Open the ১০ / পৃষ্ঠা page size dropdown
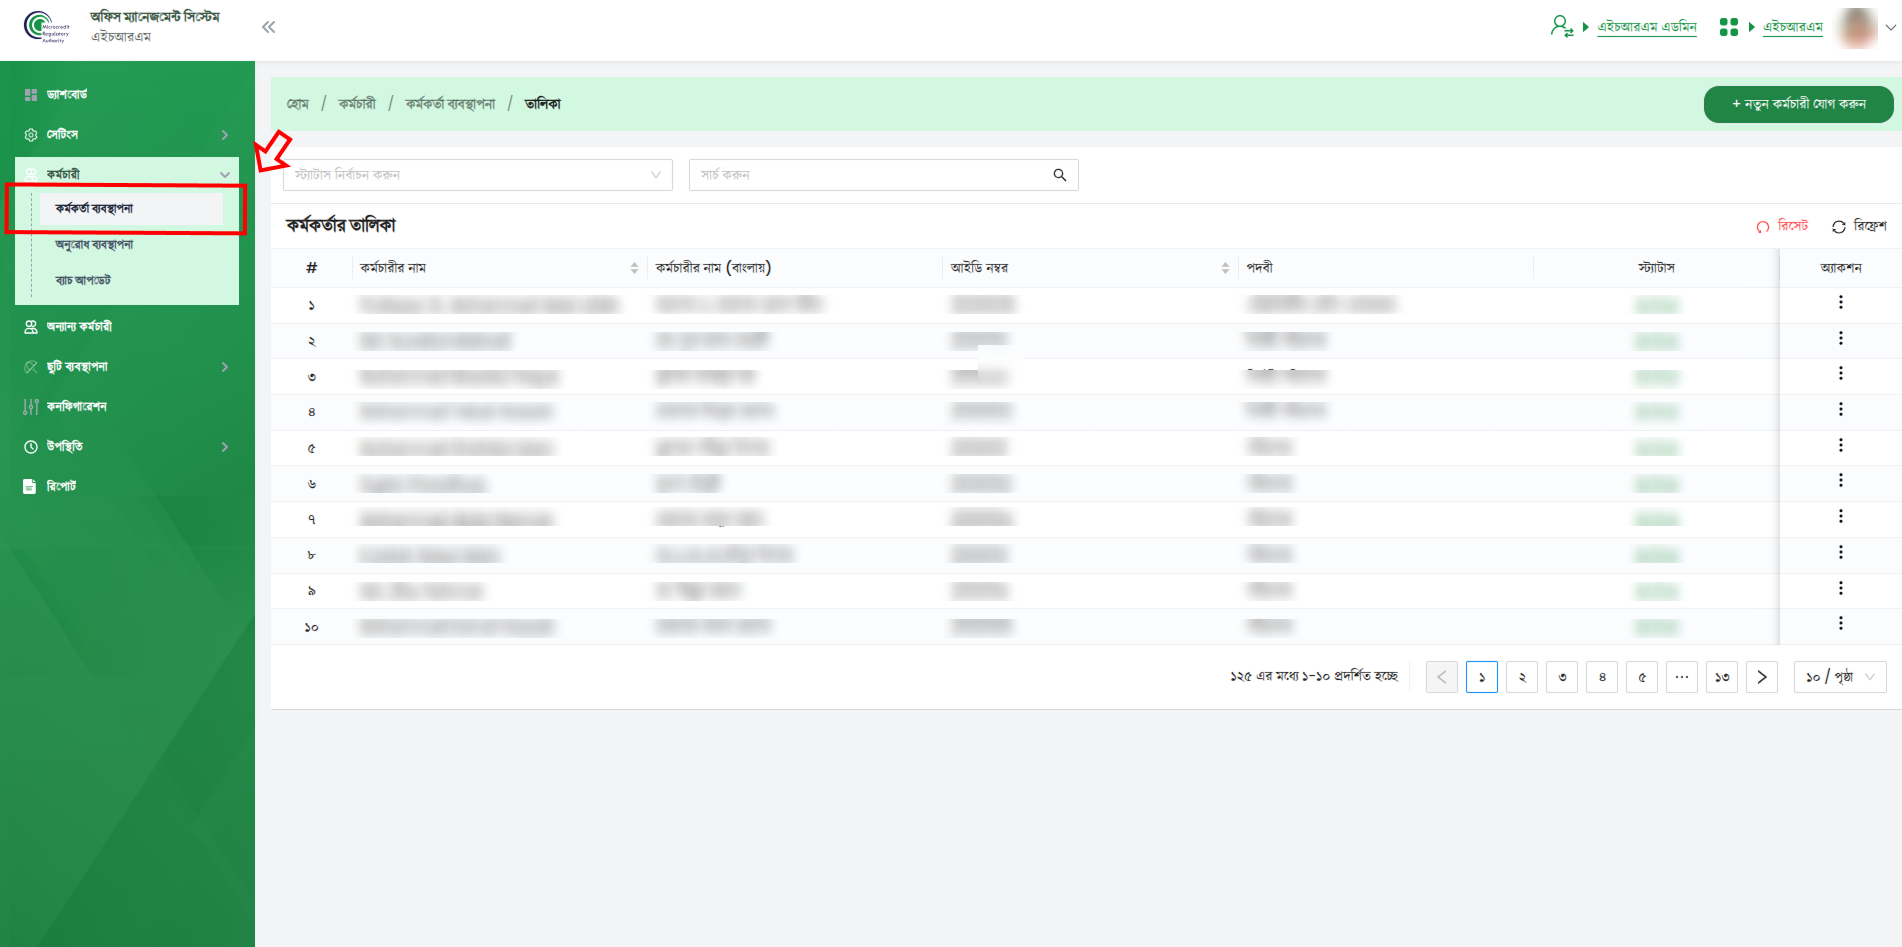 (x=1840, y=677)
